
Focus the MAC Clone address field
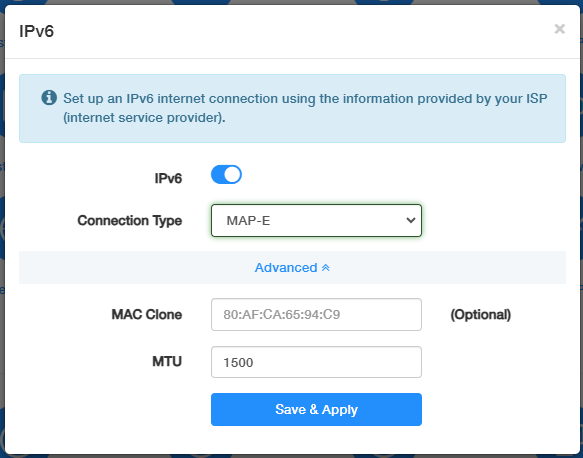(x=316, y=315)
